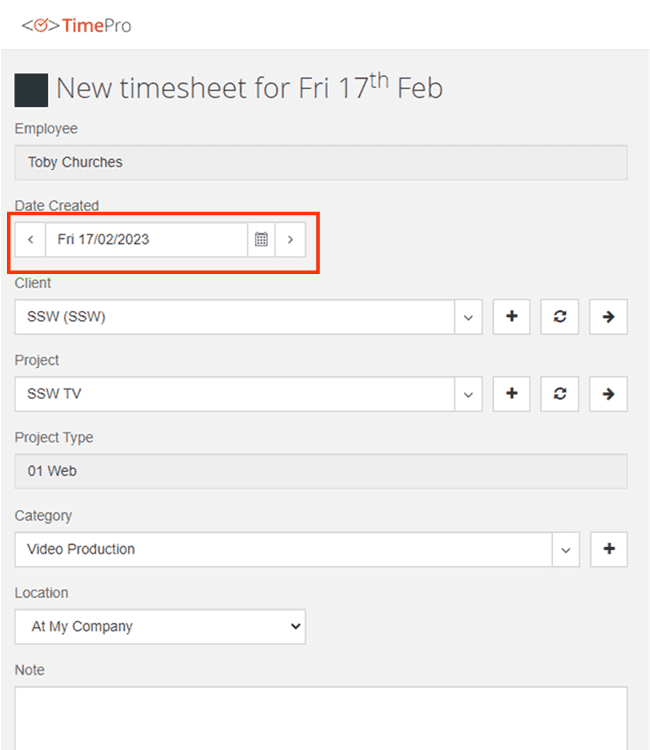The image size is (650, 750).
Task: Add a new category with plus
Action: tap(608, 549)
